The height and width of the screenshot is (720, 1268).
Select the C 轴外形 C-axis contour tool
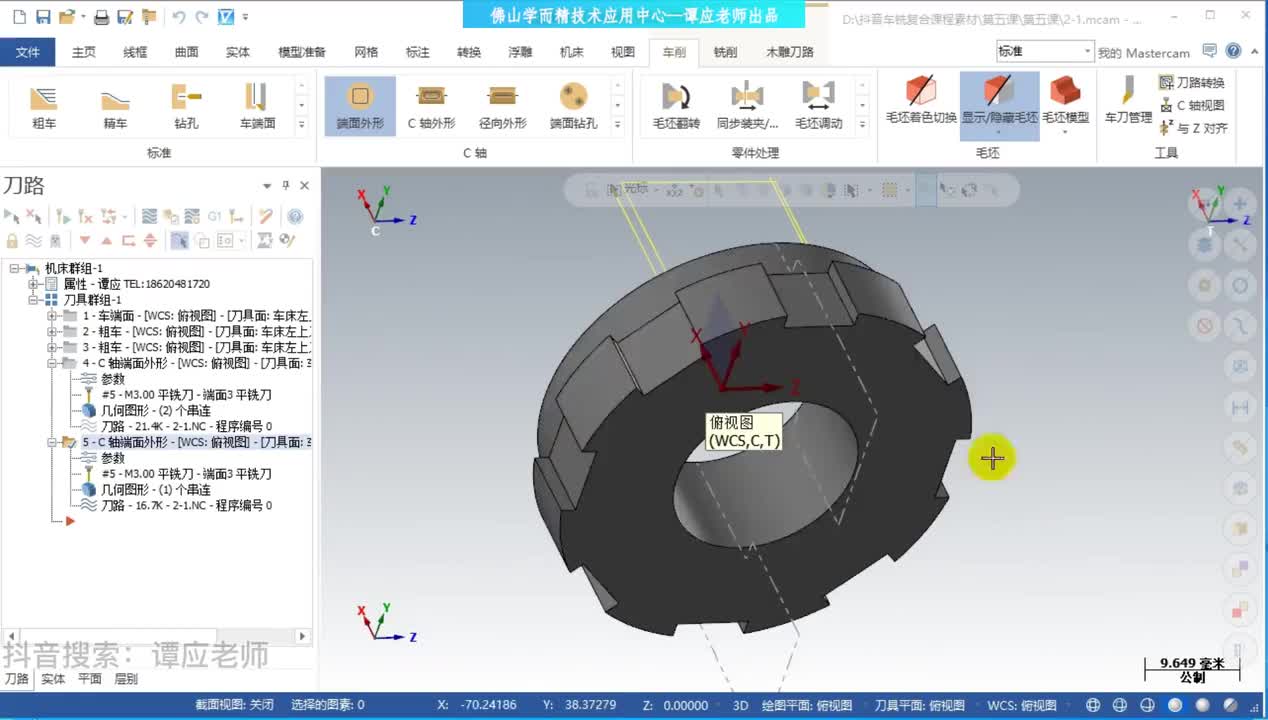click(x=431, y=106)
